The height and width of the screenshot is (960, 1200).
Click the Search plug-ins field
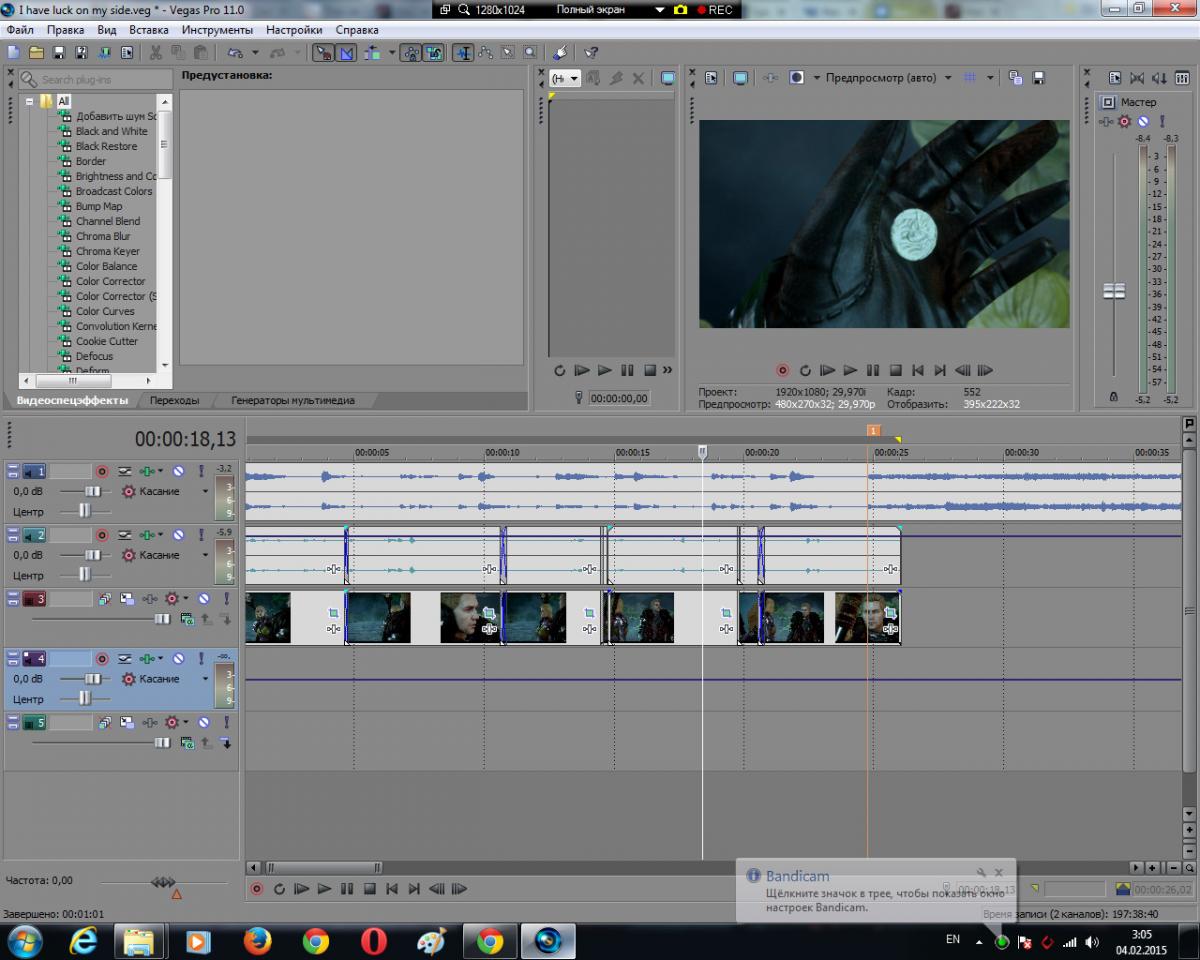(94, 79)
